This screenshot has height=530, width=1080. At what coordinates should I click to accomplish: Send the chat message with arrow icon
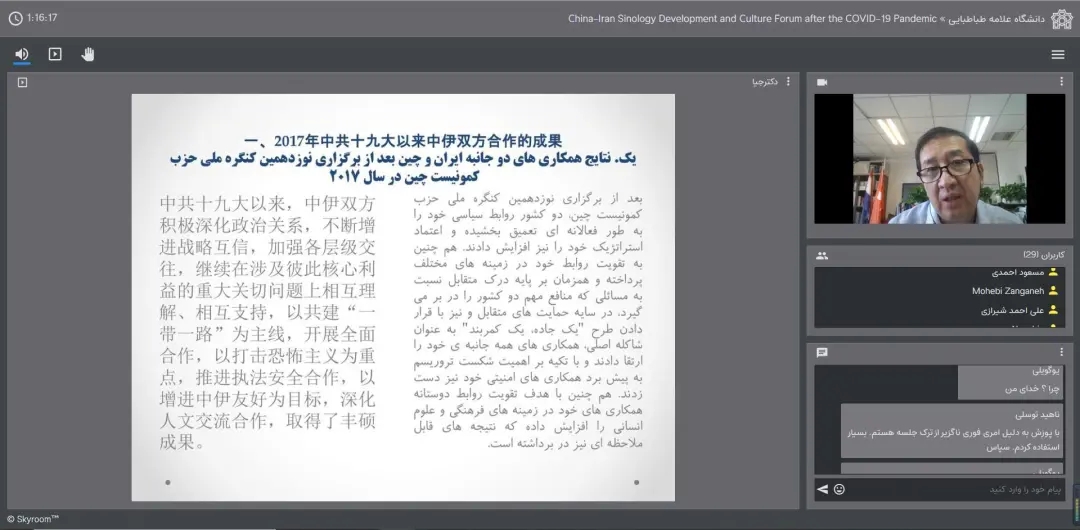point(823,489)
